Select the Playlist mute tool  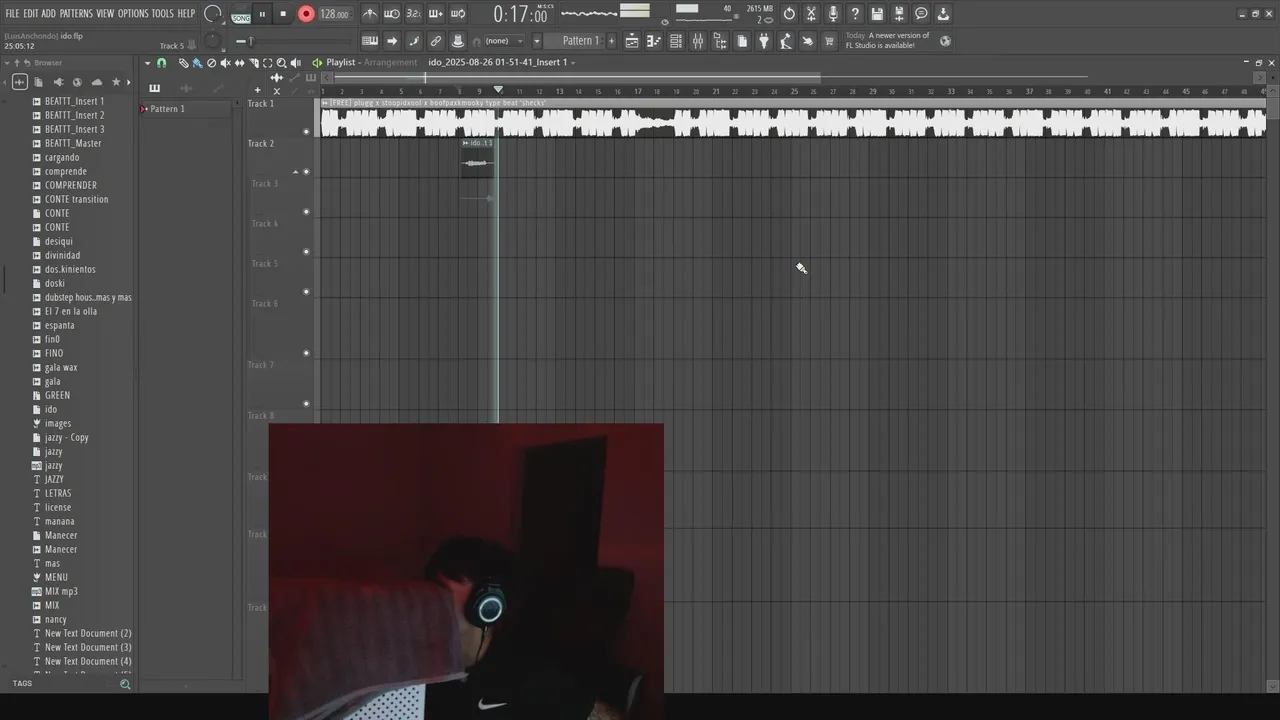point(225,63)
